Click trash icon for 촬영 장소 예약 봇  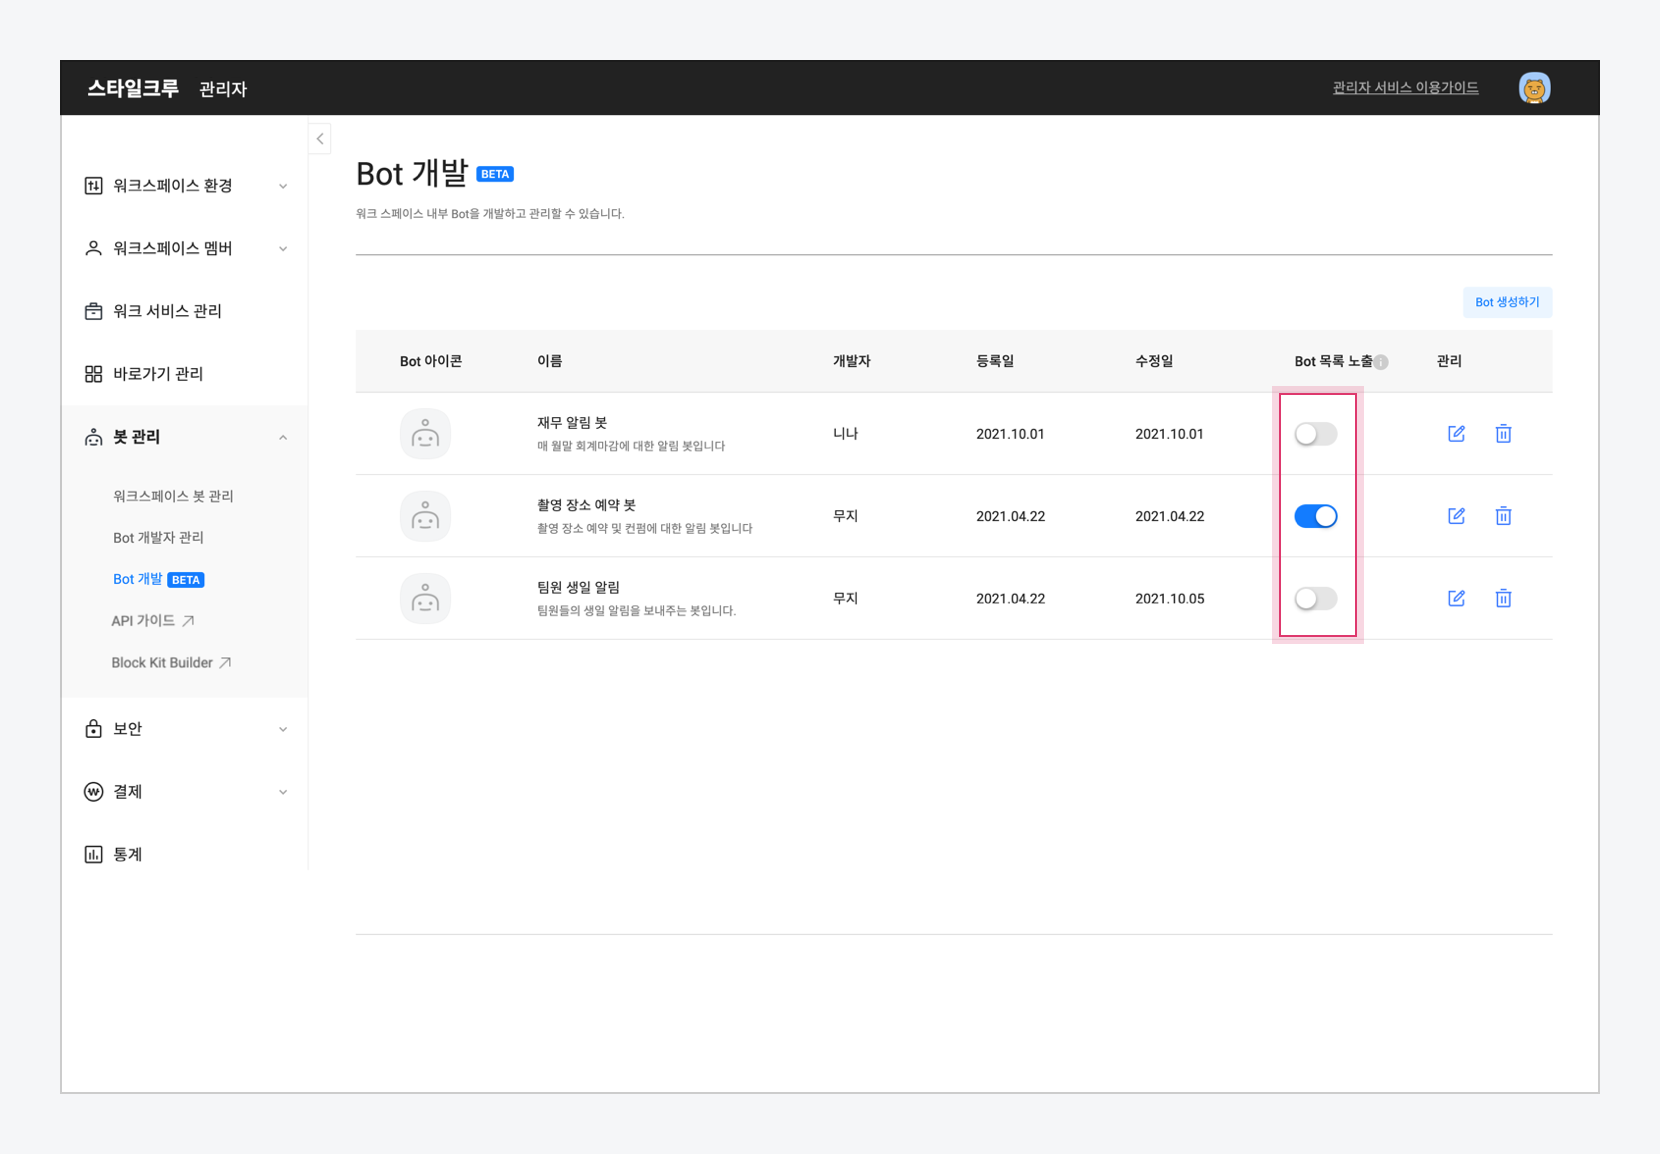pos(1503,516)
